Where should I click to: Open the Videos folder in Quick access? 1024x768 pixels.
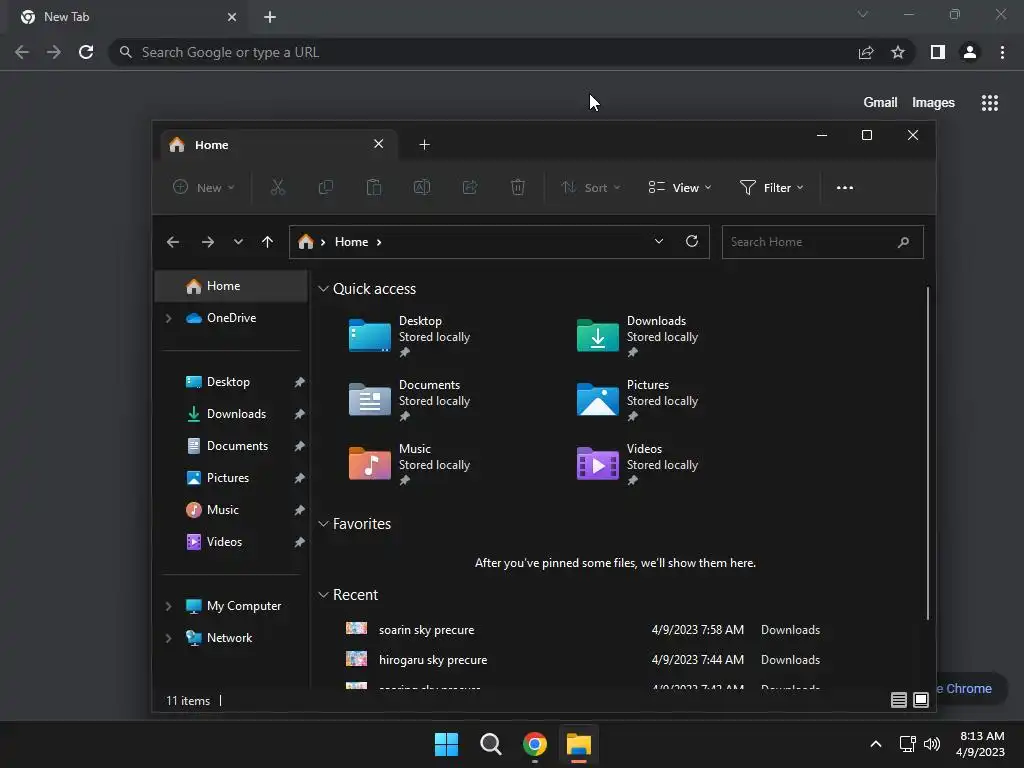[638, 464]
